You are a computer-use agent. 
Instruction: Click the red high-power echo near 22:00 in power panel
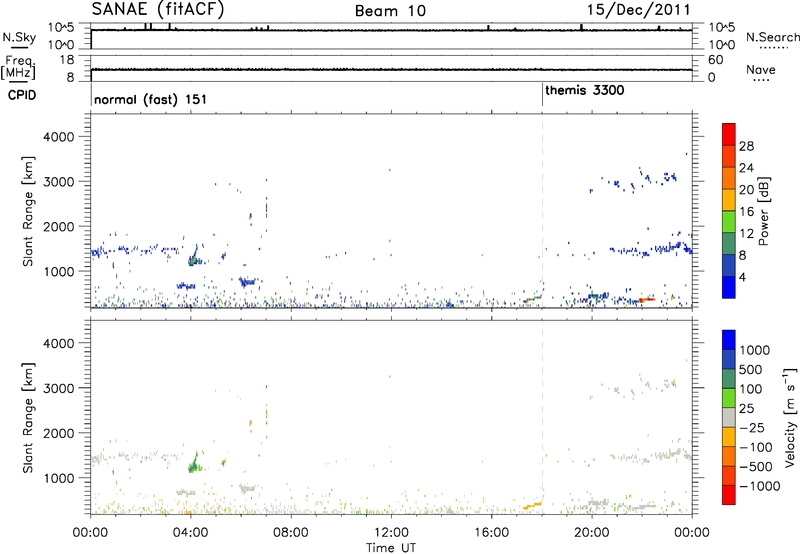tap(647, 299)
